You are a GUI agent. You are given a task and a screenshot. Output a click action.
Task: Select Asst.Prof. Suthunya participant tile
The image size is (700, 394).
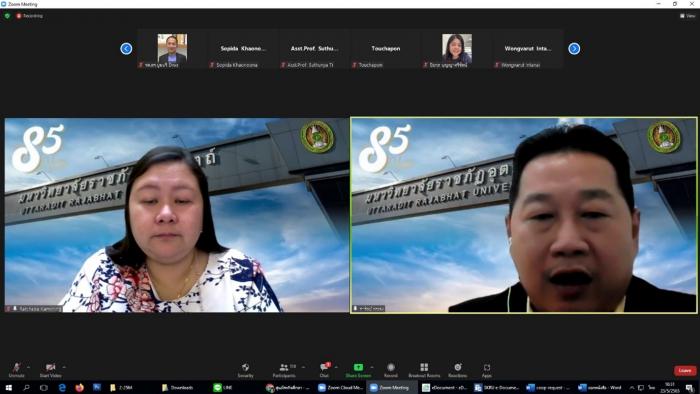(314, 49)
